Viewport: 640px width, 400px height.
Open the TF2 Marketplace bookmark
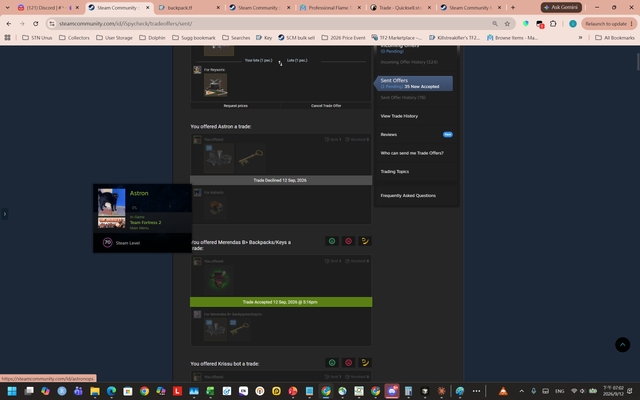point(396,38)
